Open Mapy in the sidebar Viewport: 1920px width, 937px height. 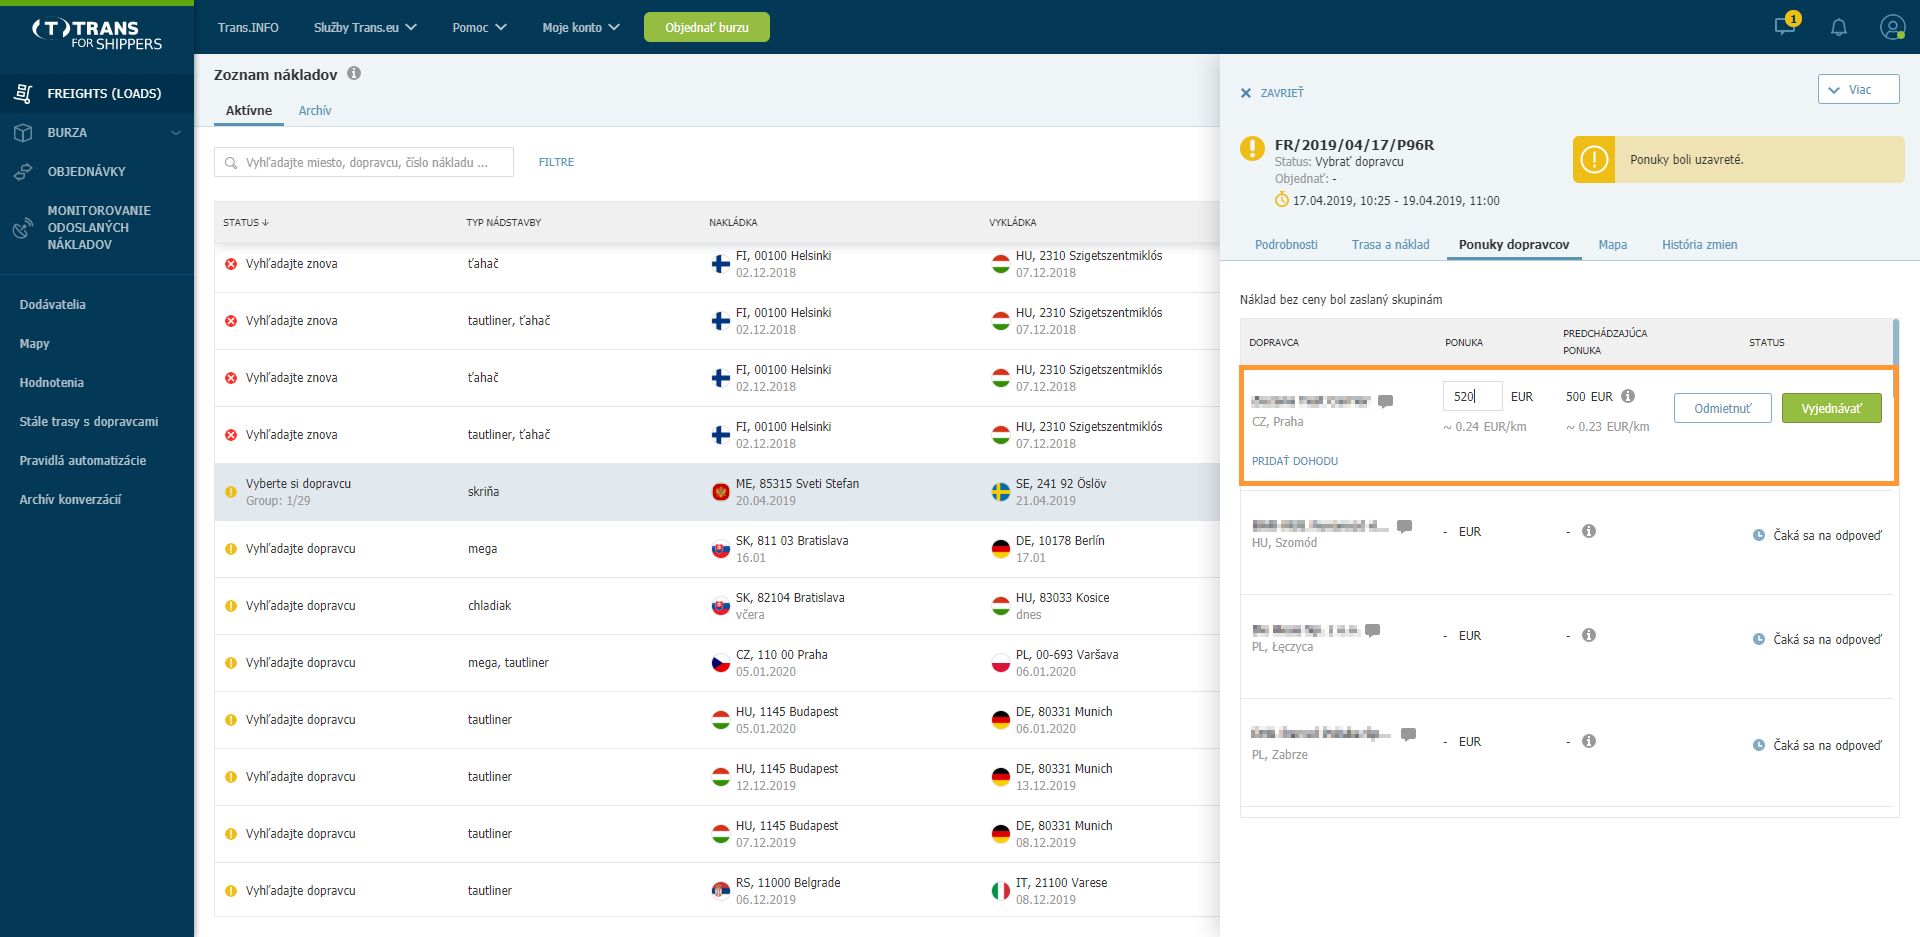tap(34, 343)
